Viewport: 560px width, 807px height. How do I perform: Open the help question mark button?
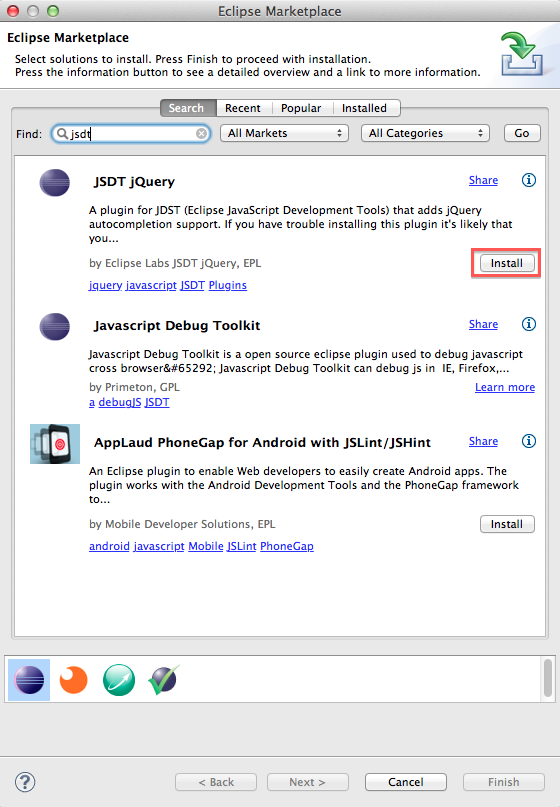click(25, 782)
